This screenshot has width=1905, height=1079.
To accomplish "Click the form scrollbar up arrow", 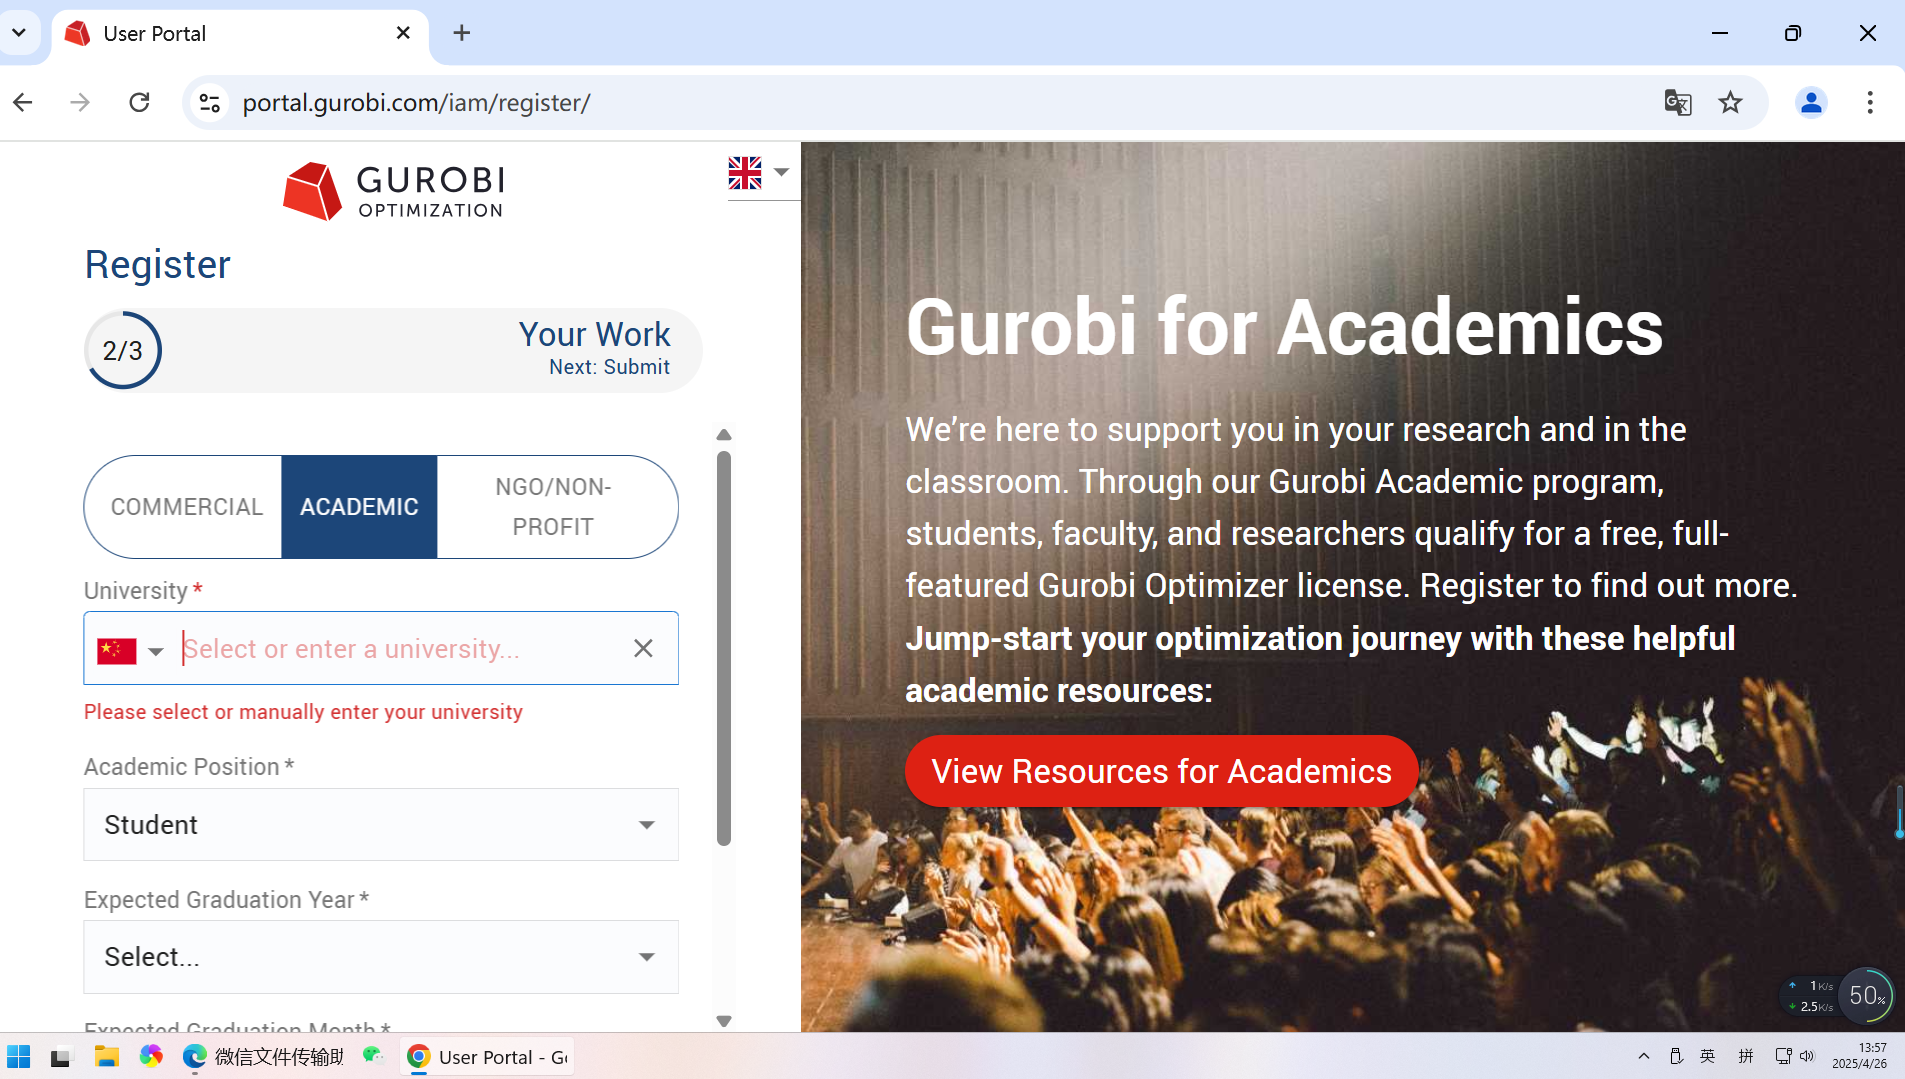I will tap(724, 435).
